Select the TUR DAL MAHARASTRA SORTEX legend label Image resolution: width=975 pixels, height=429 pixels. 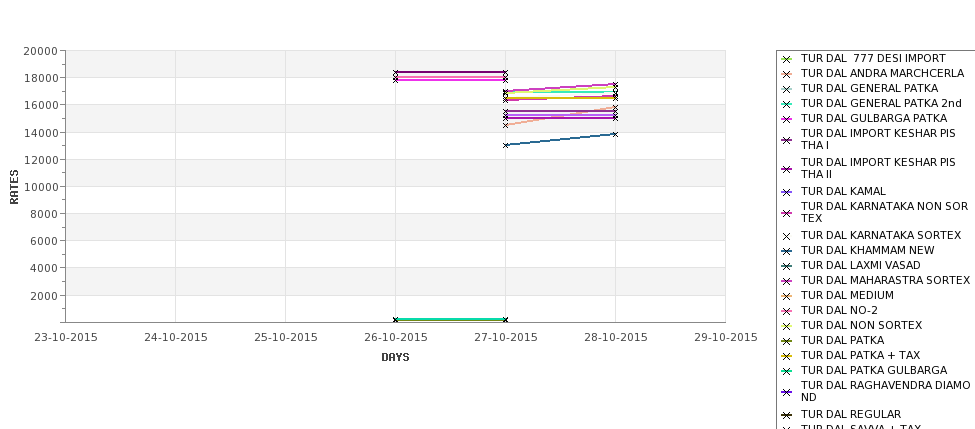click(885, 280)
